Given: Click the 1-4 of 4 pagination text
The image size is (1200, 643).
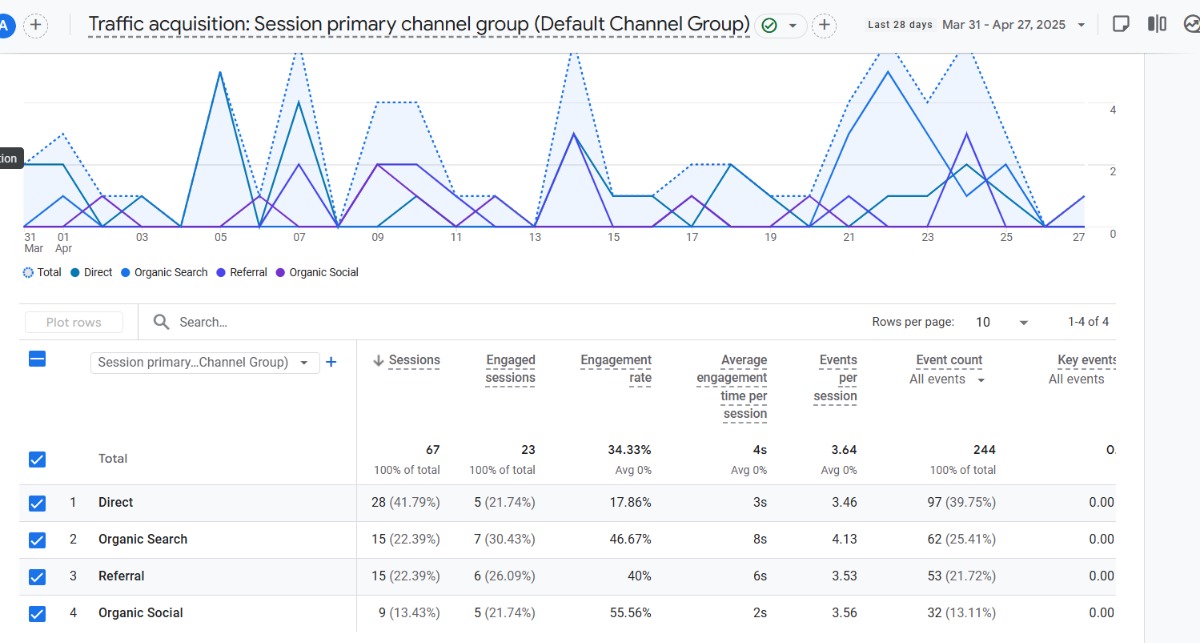Looking at the screenshot, I should (x=1088, y=322).
